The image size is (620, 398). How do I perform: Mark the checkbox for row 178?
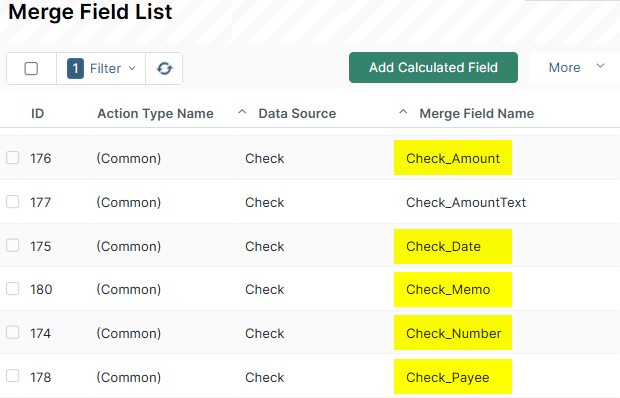(13, 376)
